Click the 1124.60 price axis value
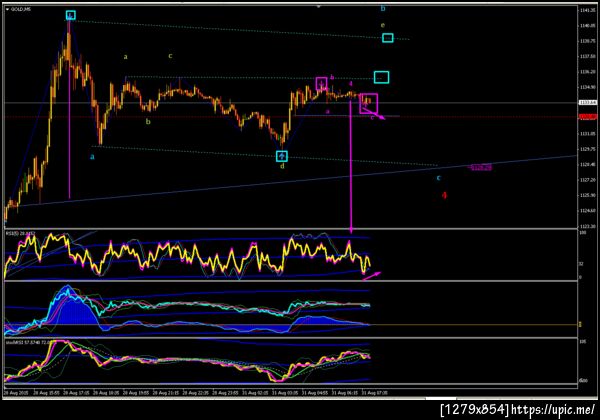 (x=587, y=211)
